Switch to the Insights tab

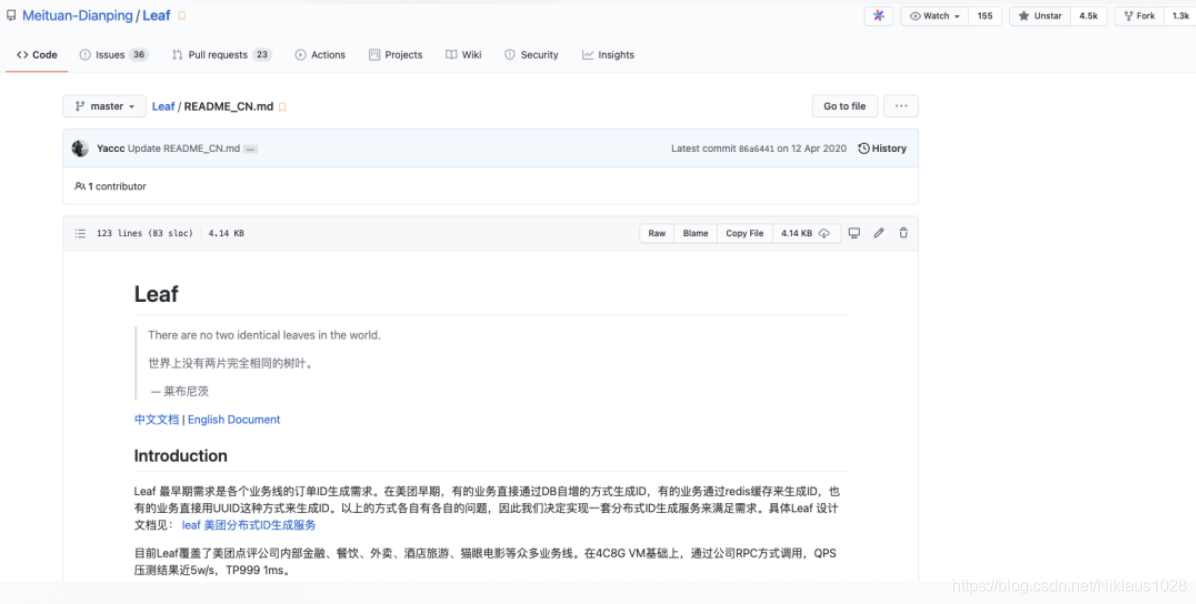click(608, 55)
